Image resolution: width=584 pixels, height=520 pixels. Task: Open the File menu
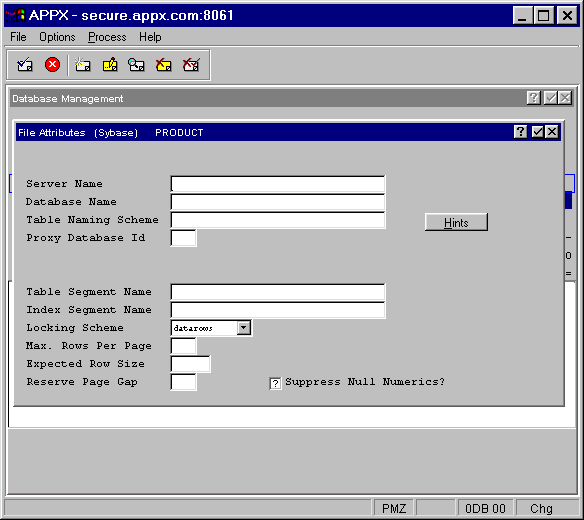click(x=18, y=37)
